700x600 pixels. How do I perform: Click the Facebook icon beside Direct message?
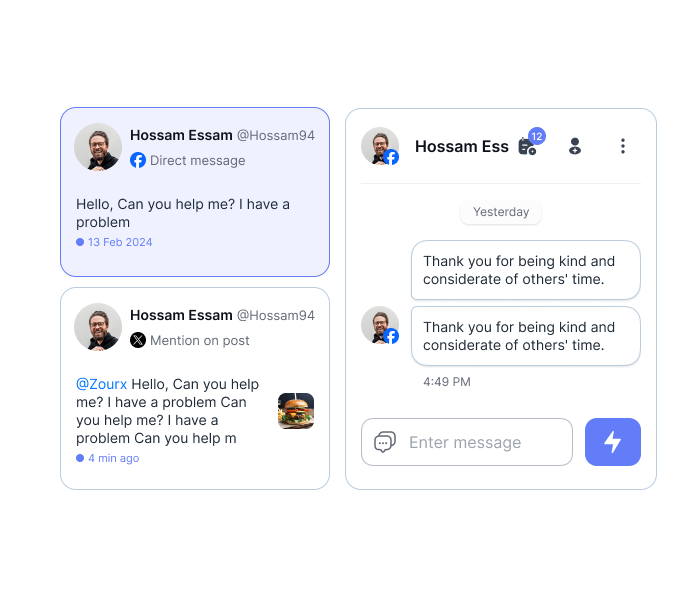pos(138,160)
